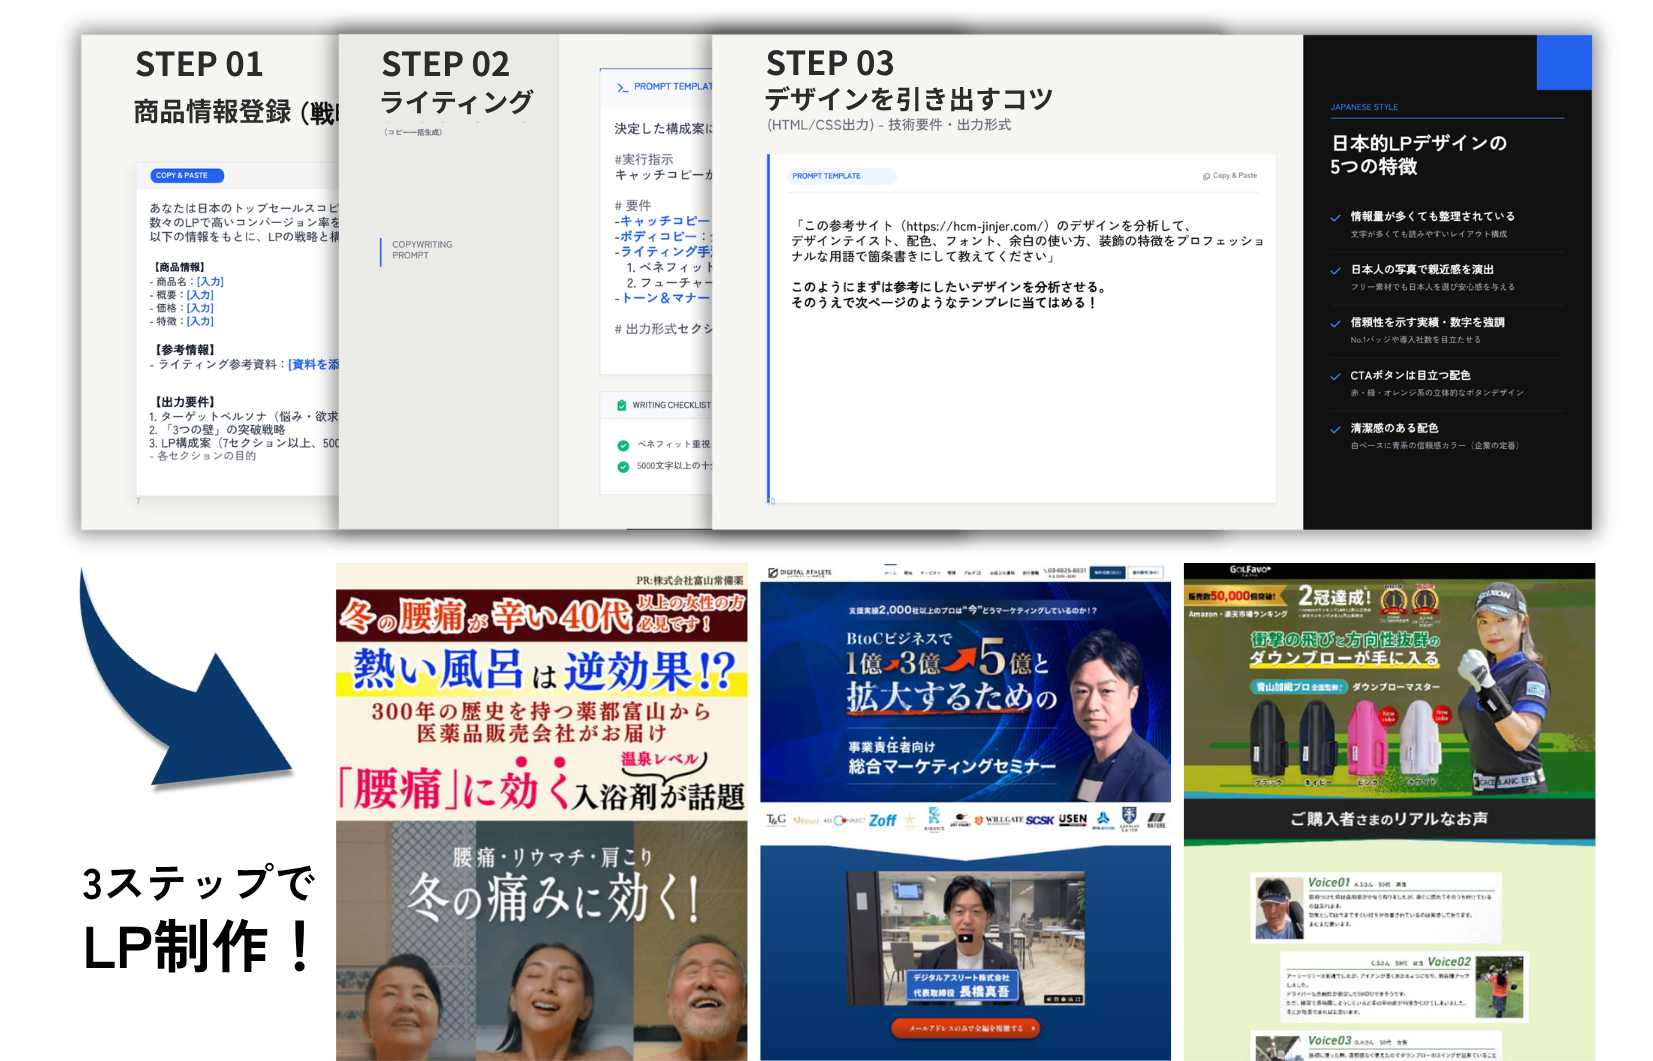The height and width of the screenshot is (1061, 1653).
Task: Click the green check next to ベネフィット重視
Action: coord(623,445)
